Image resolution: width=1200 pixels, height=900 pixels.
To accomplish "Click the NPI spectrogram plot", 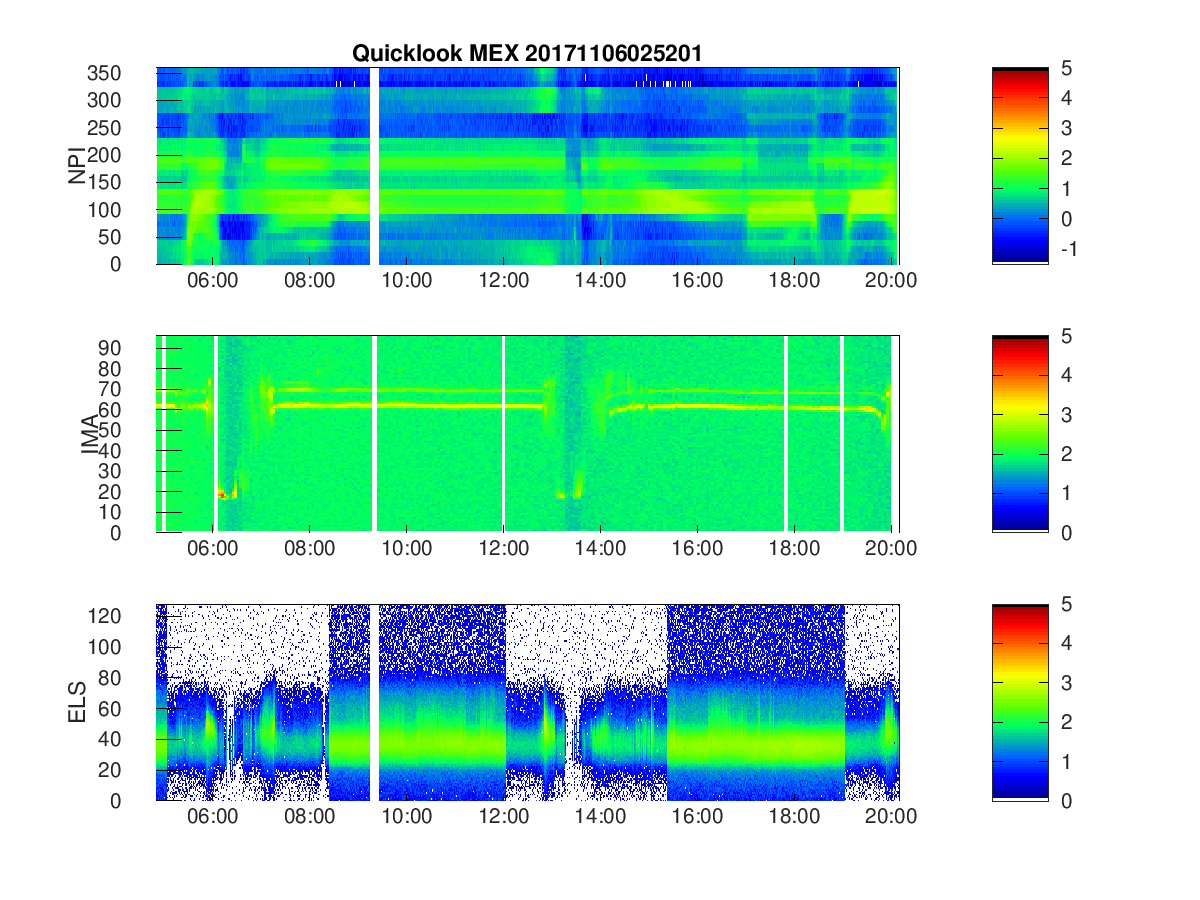I will (528, 166).
